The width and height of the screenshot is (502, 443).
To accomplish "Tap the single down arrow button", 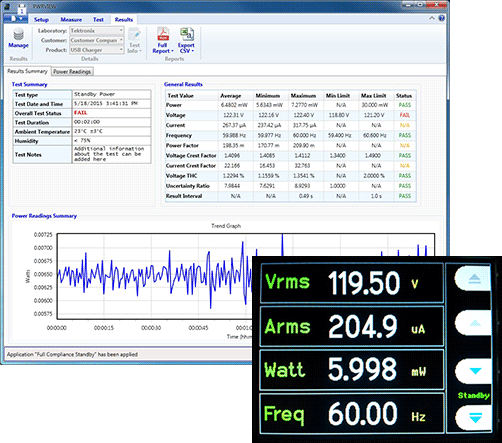I will 474,371.
